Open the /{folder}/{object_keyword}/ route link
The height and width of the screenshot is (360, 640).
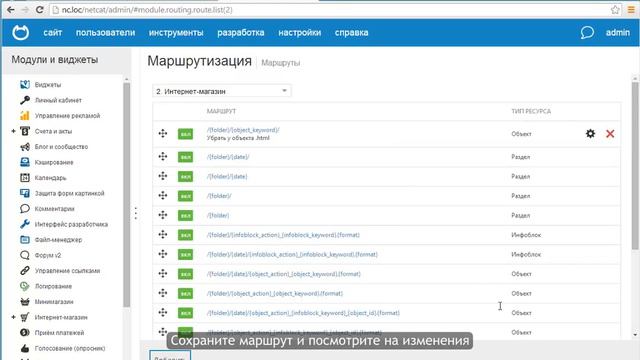243,130
